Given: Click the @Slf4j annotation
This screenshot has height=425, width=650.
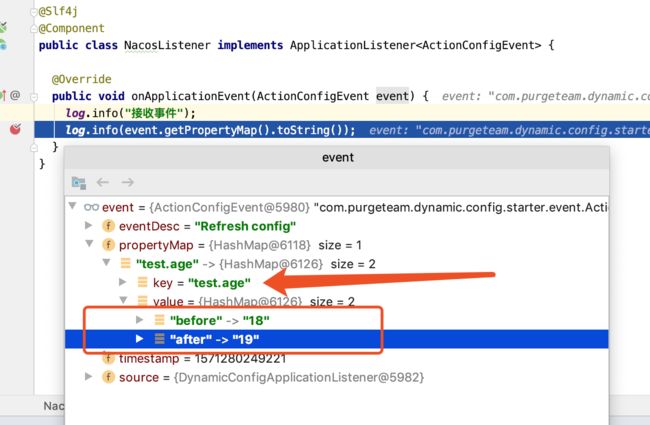Looking at the screenshot, I should click(x=58, y=11).
